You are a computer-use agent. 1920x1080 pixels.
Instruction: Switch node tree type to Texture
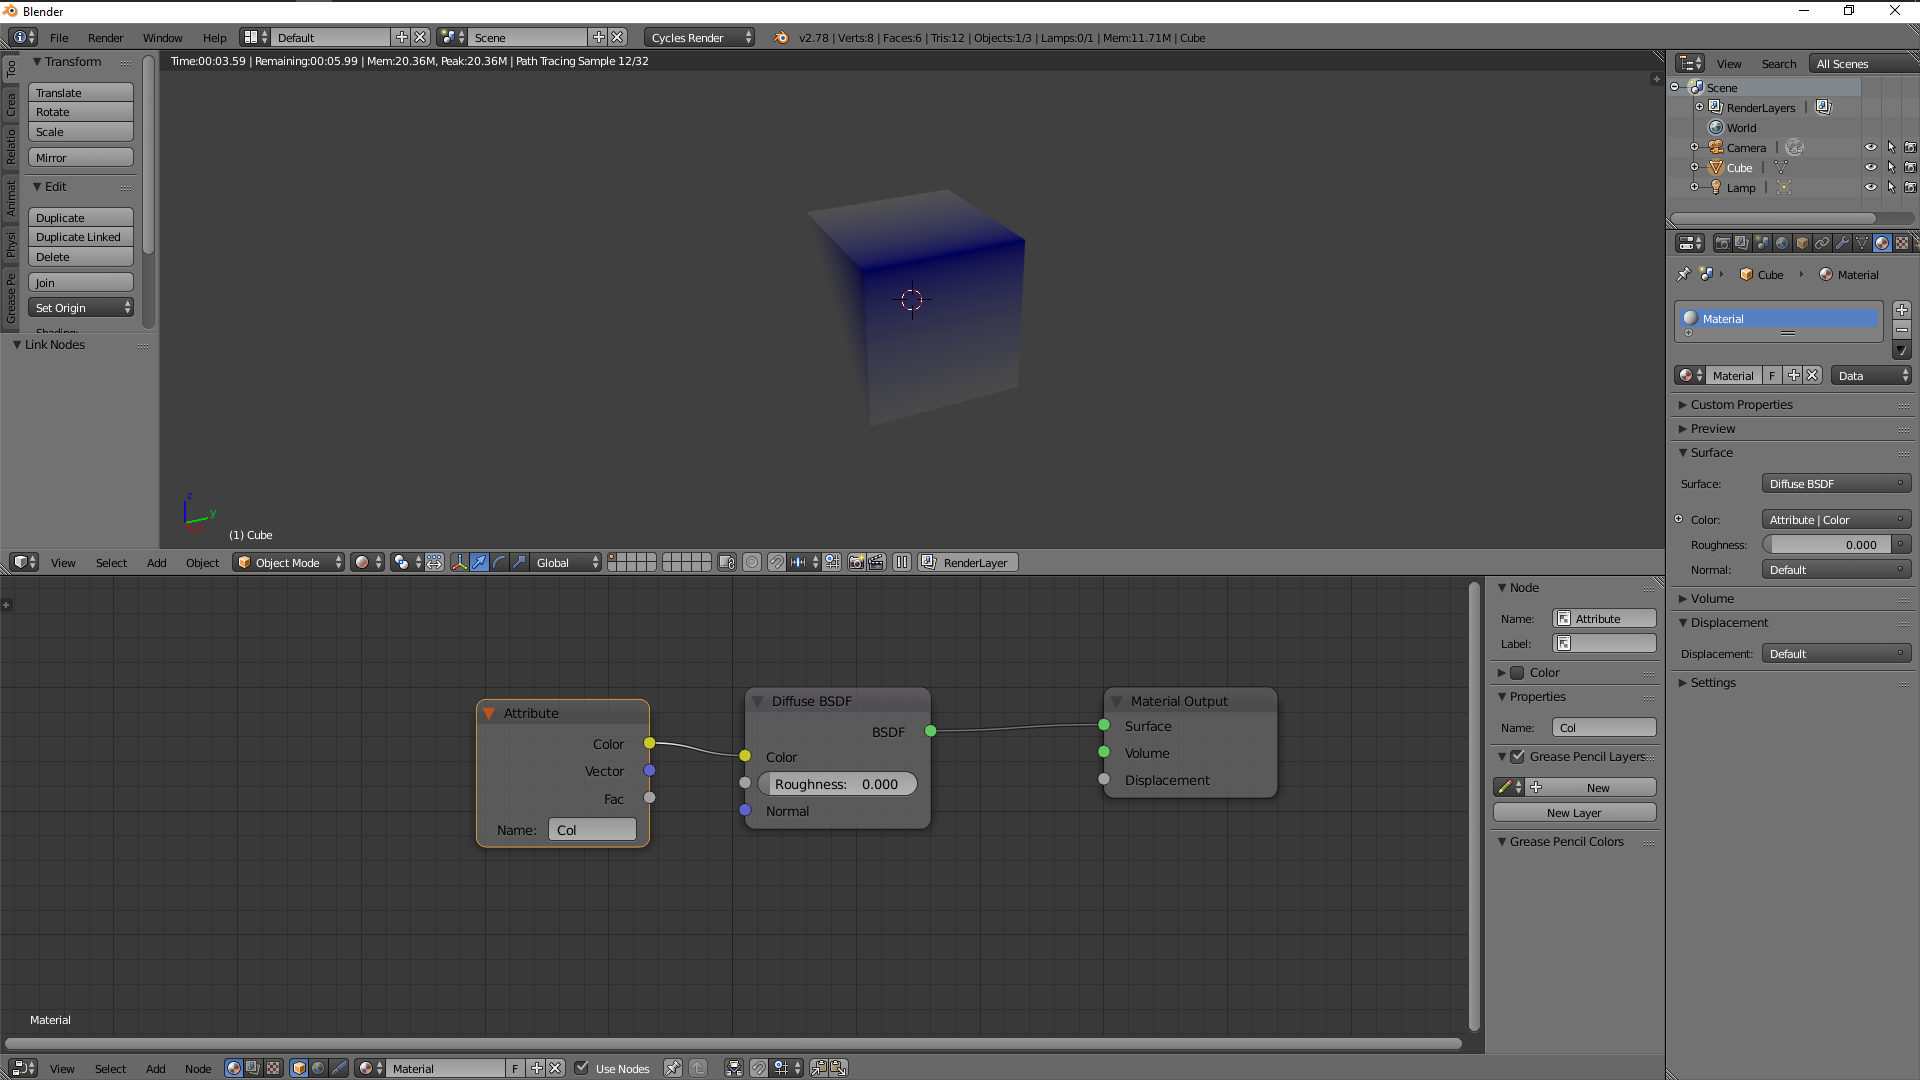pos(273,1068)
